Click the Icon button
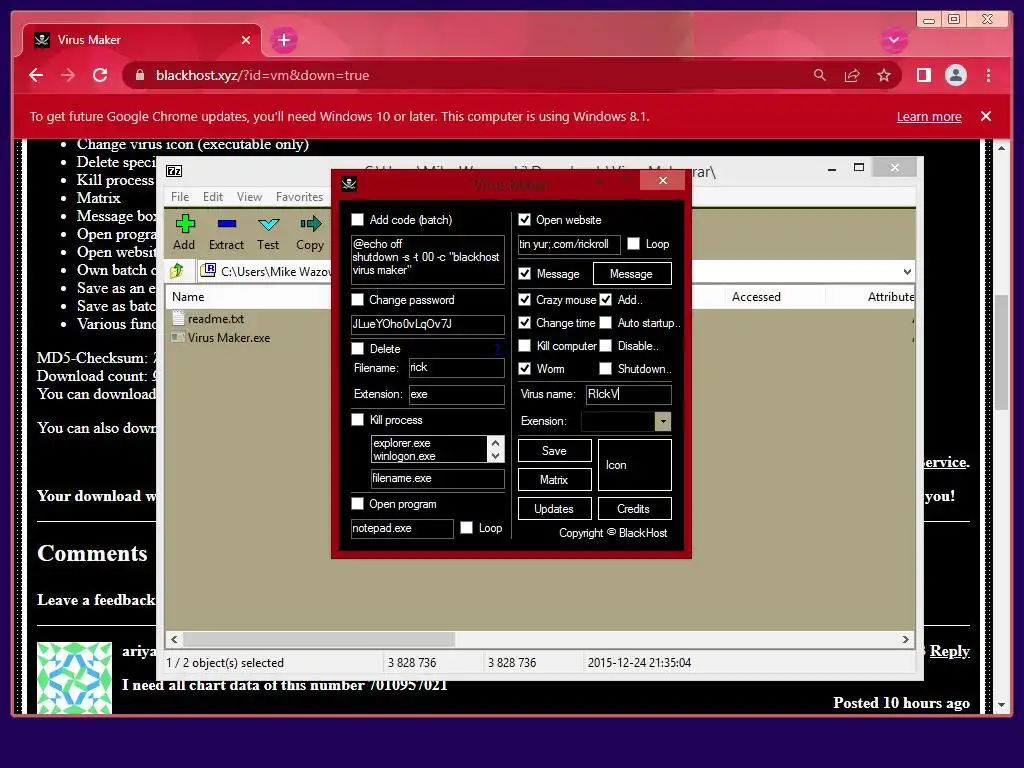Viewport: 1024px width, 768px height. pos(635,465)
